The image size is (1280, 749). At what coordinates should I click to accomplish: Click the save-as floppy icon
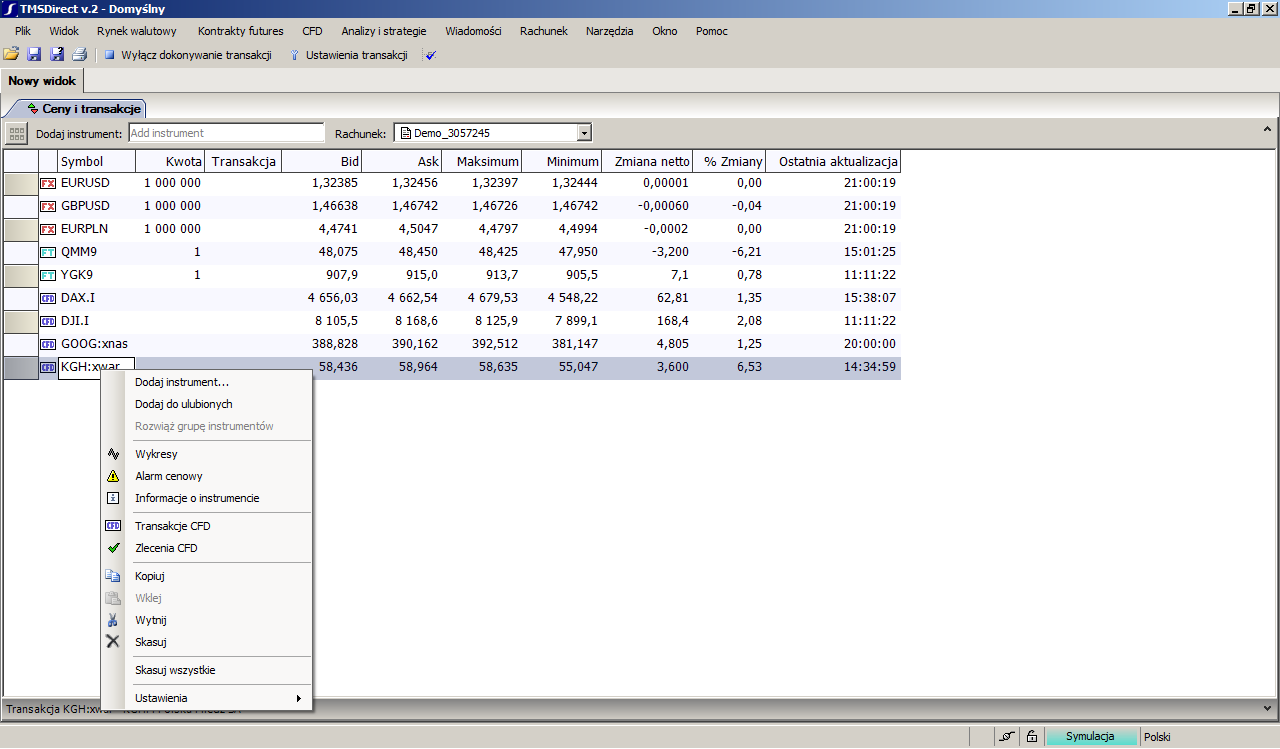pos(57,55)
